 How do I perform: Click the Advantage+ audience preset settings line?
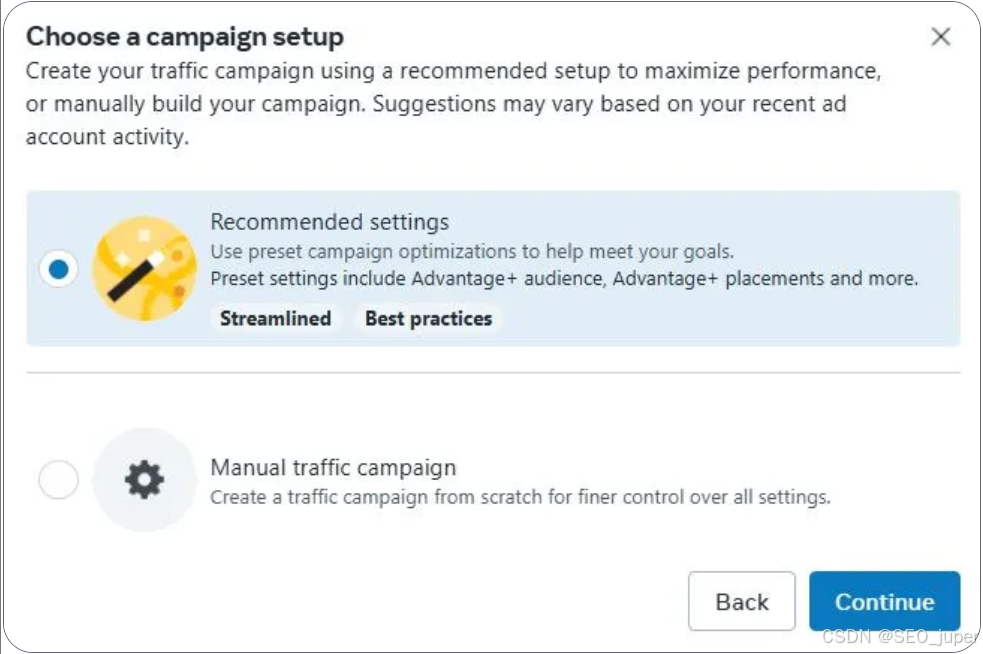coord(564,279)
